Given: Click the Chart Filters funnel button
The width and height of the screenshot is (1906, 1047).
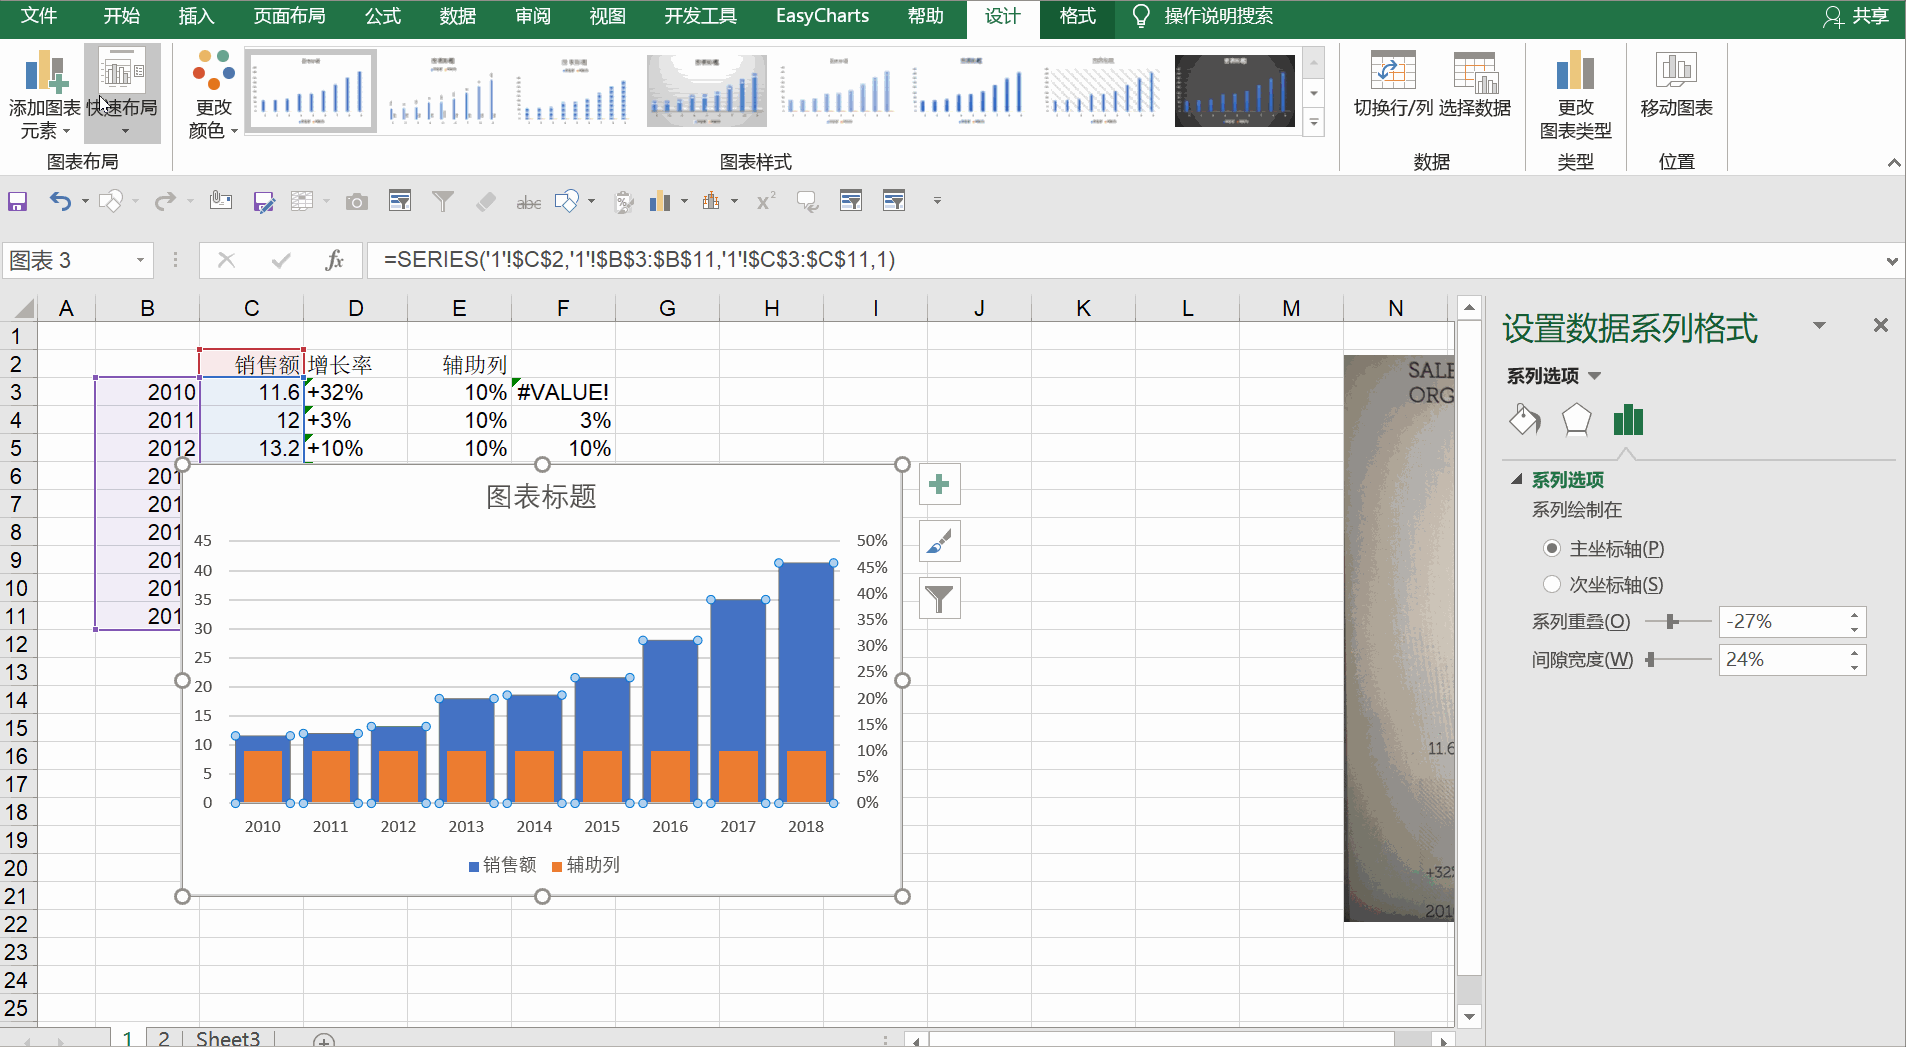Looking at the screenshot, I should [x=939, y=599].
